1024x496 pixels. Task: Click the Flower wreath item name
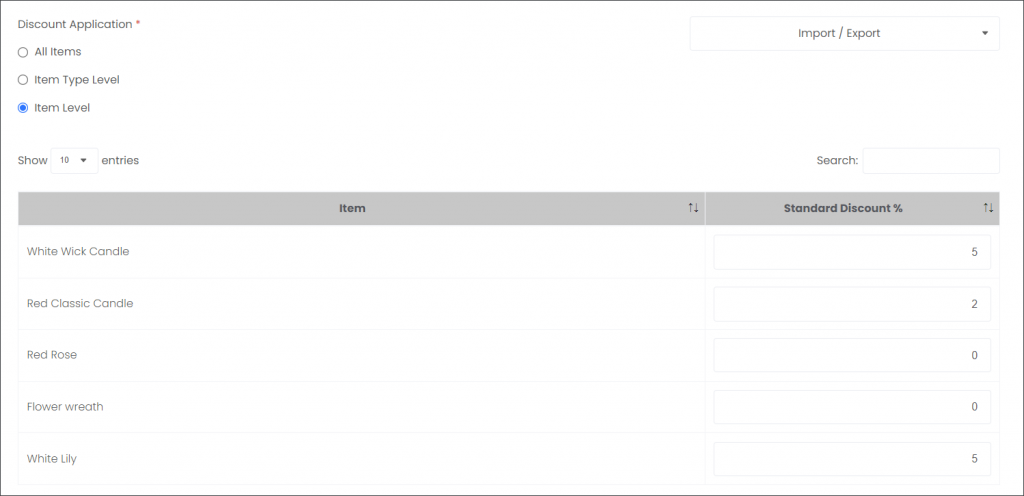(x=65, y=407)
